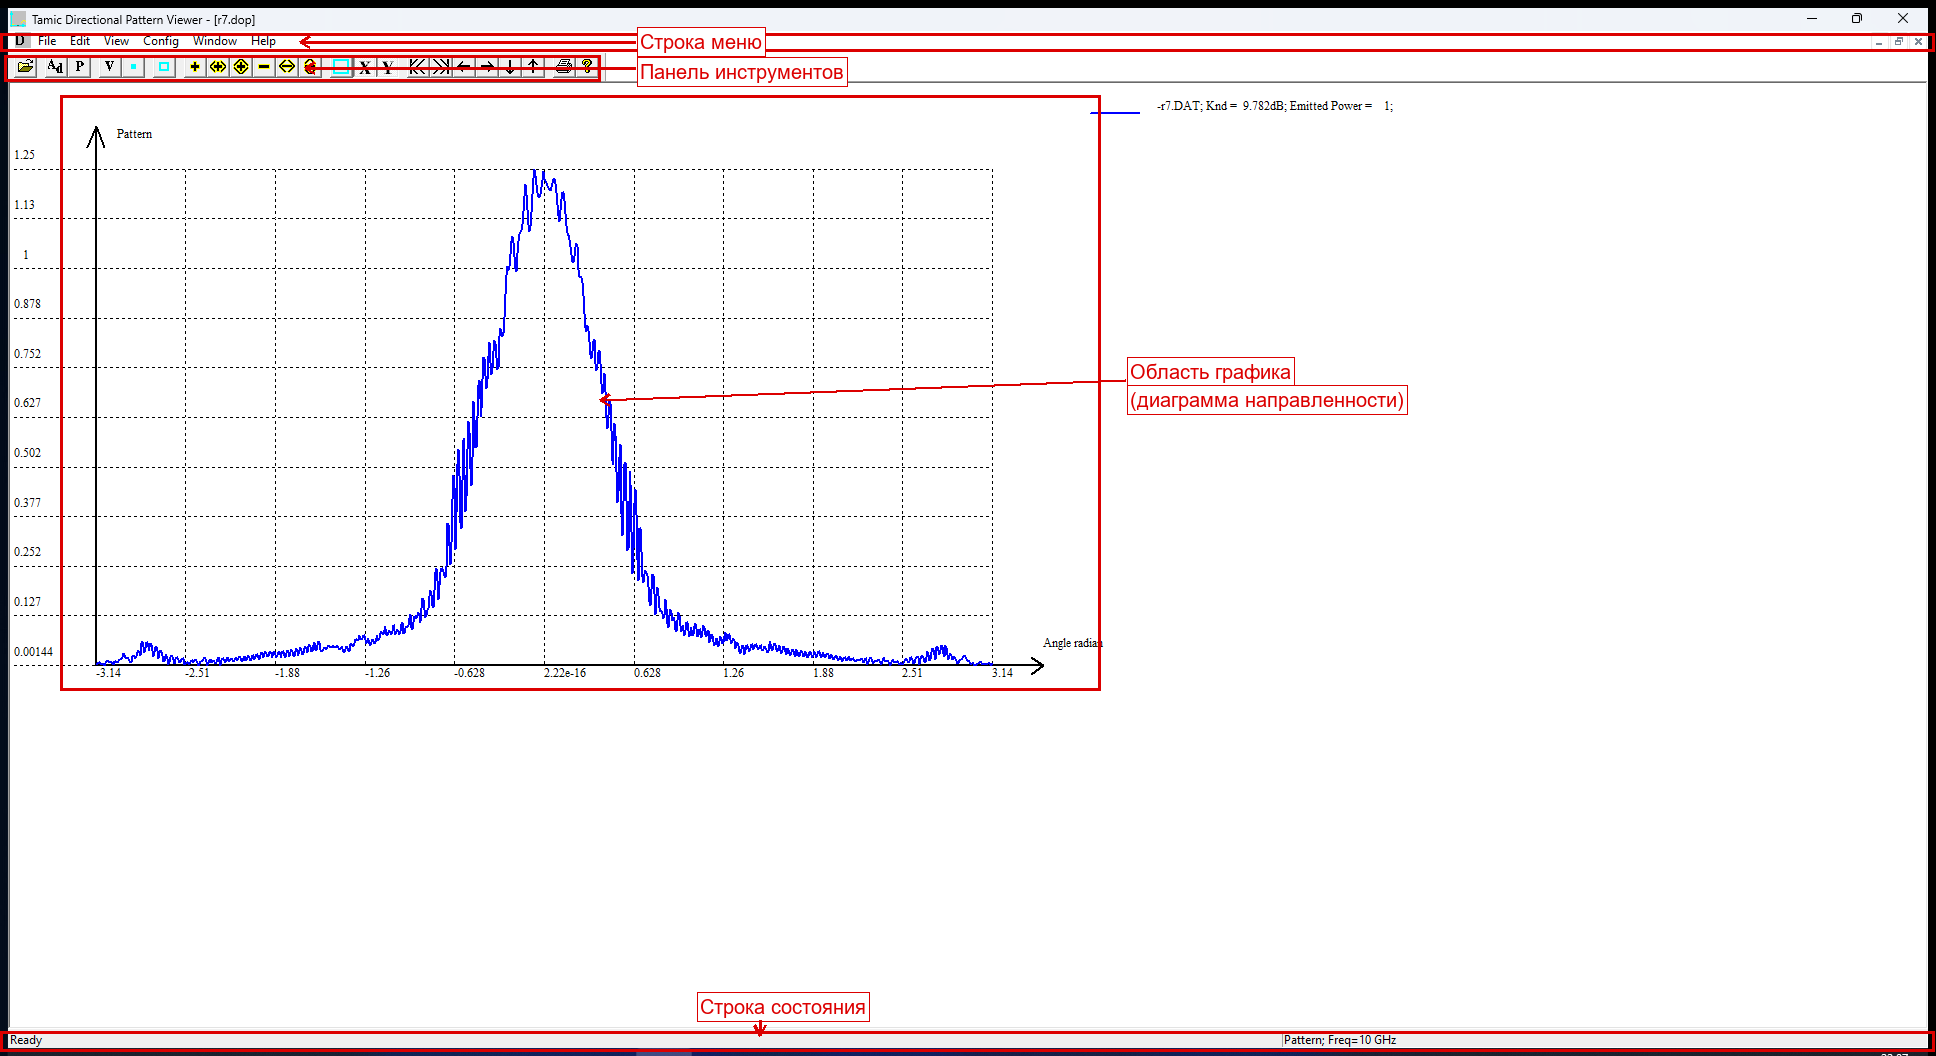This screenshot has width=1936, height=1056.
Task: Click the Ready status bar text
Action: click(26, 1040)
